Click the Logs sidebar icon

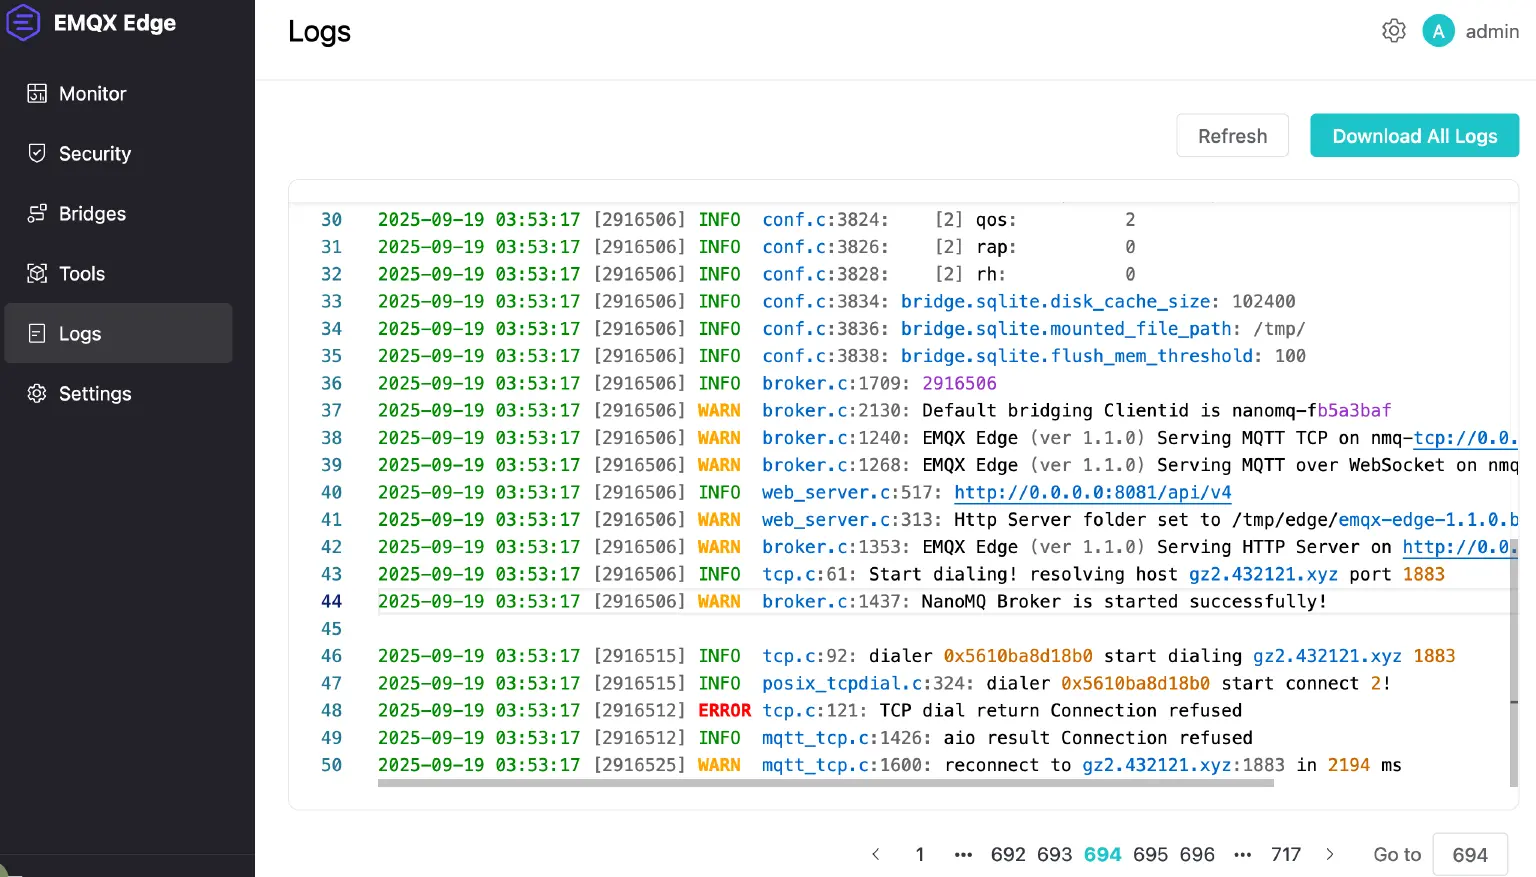tap(37, 333)
